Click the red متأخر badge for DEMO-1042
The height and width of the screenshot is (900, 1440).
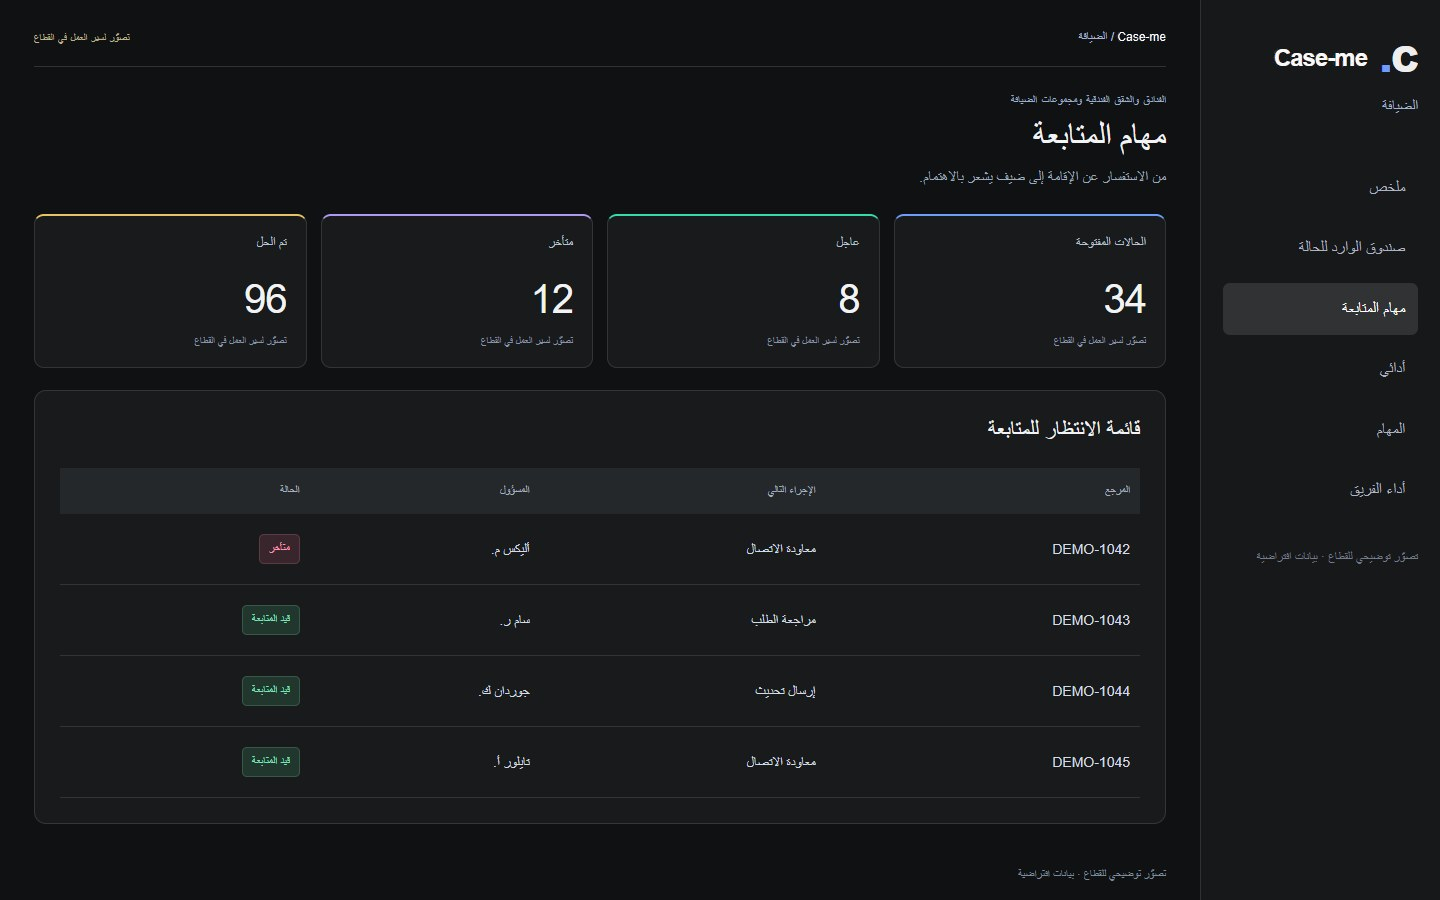click(279, 549)
